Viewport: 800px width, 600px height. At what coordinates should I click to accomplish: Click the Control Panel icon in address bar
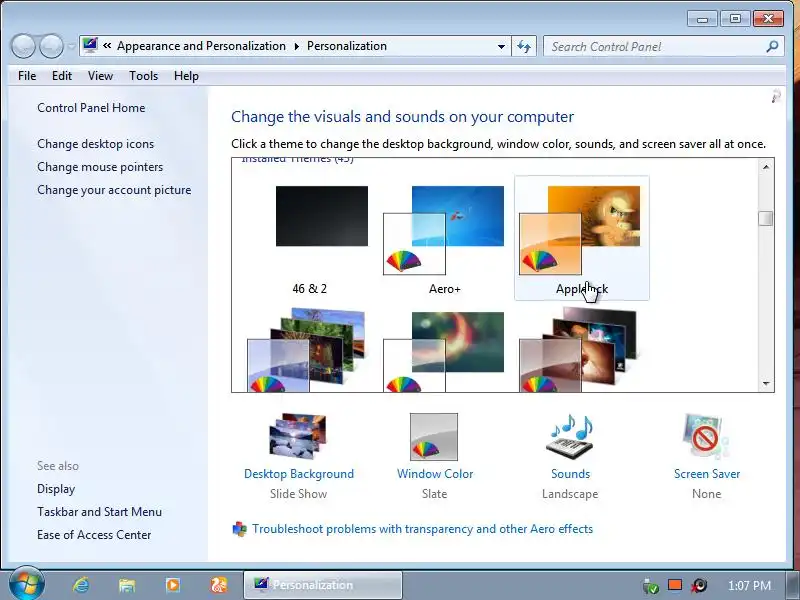click(90, 45)
